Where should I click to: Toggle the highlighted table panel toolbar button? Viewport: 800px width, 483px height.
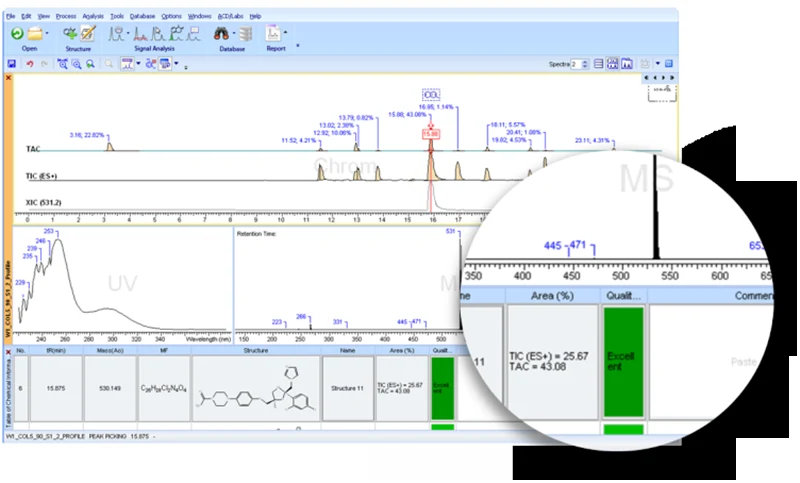[165, 64]
